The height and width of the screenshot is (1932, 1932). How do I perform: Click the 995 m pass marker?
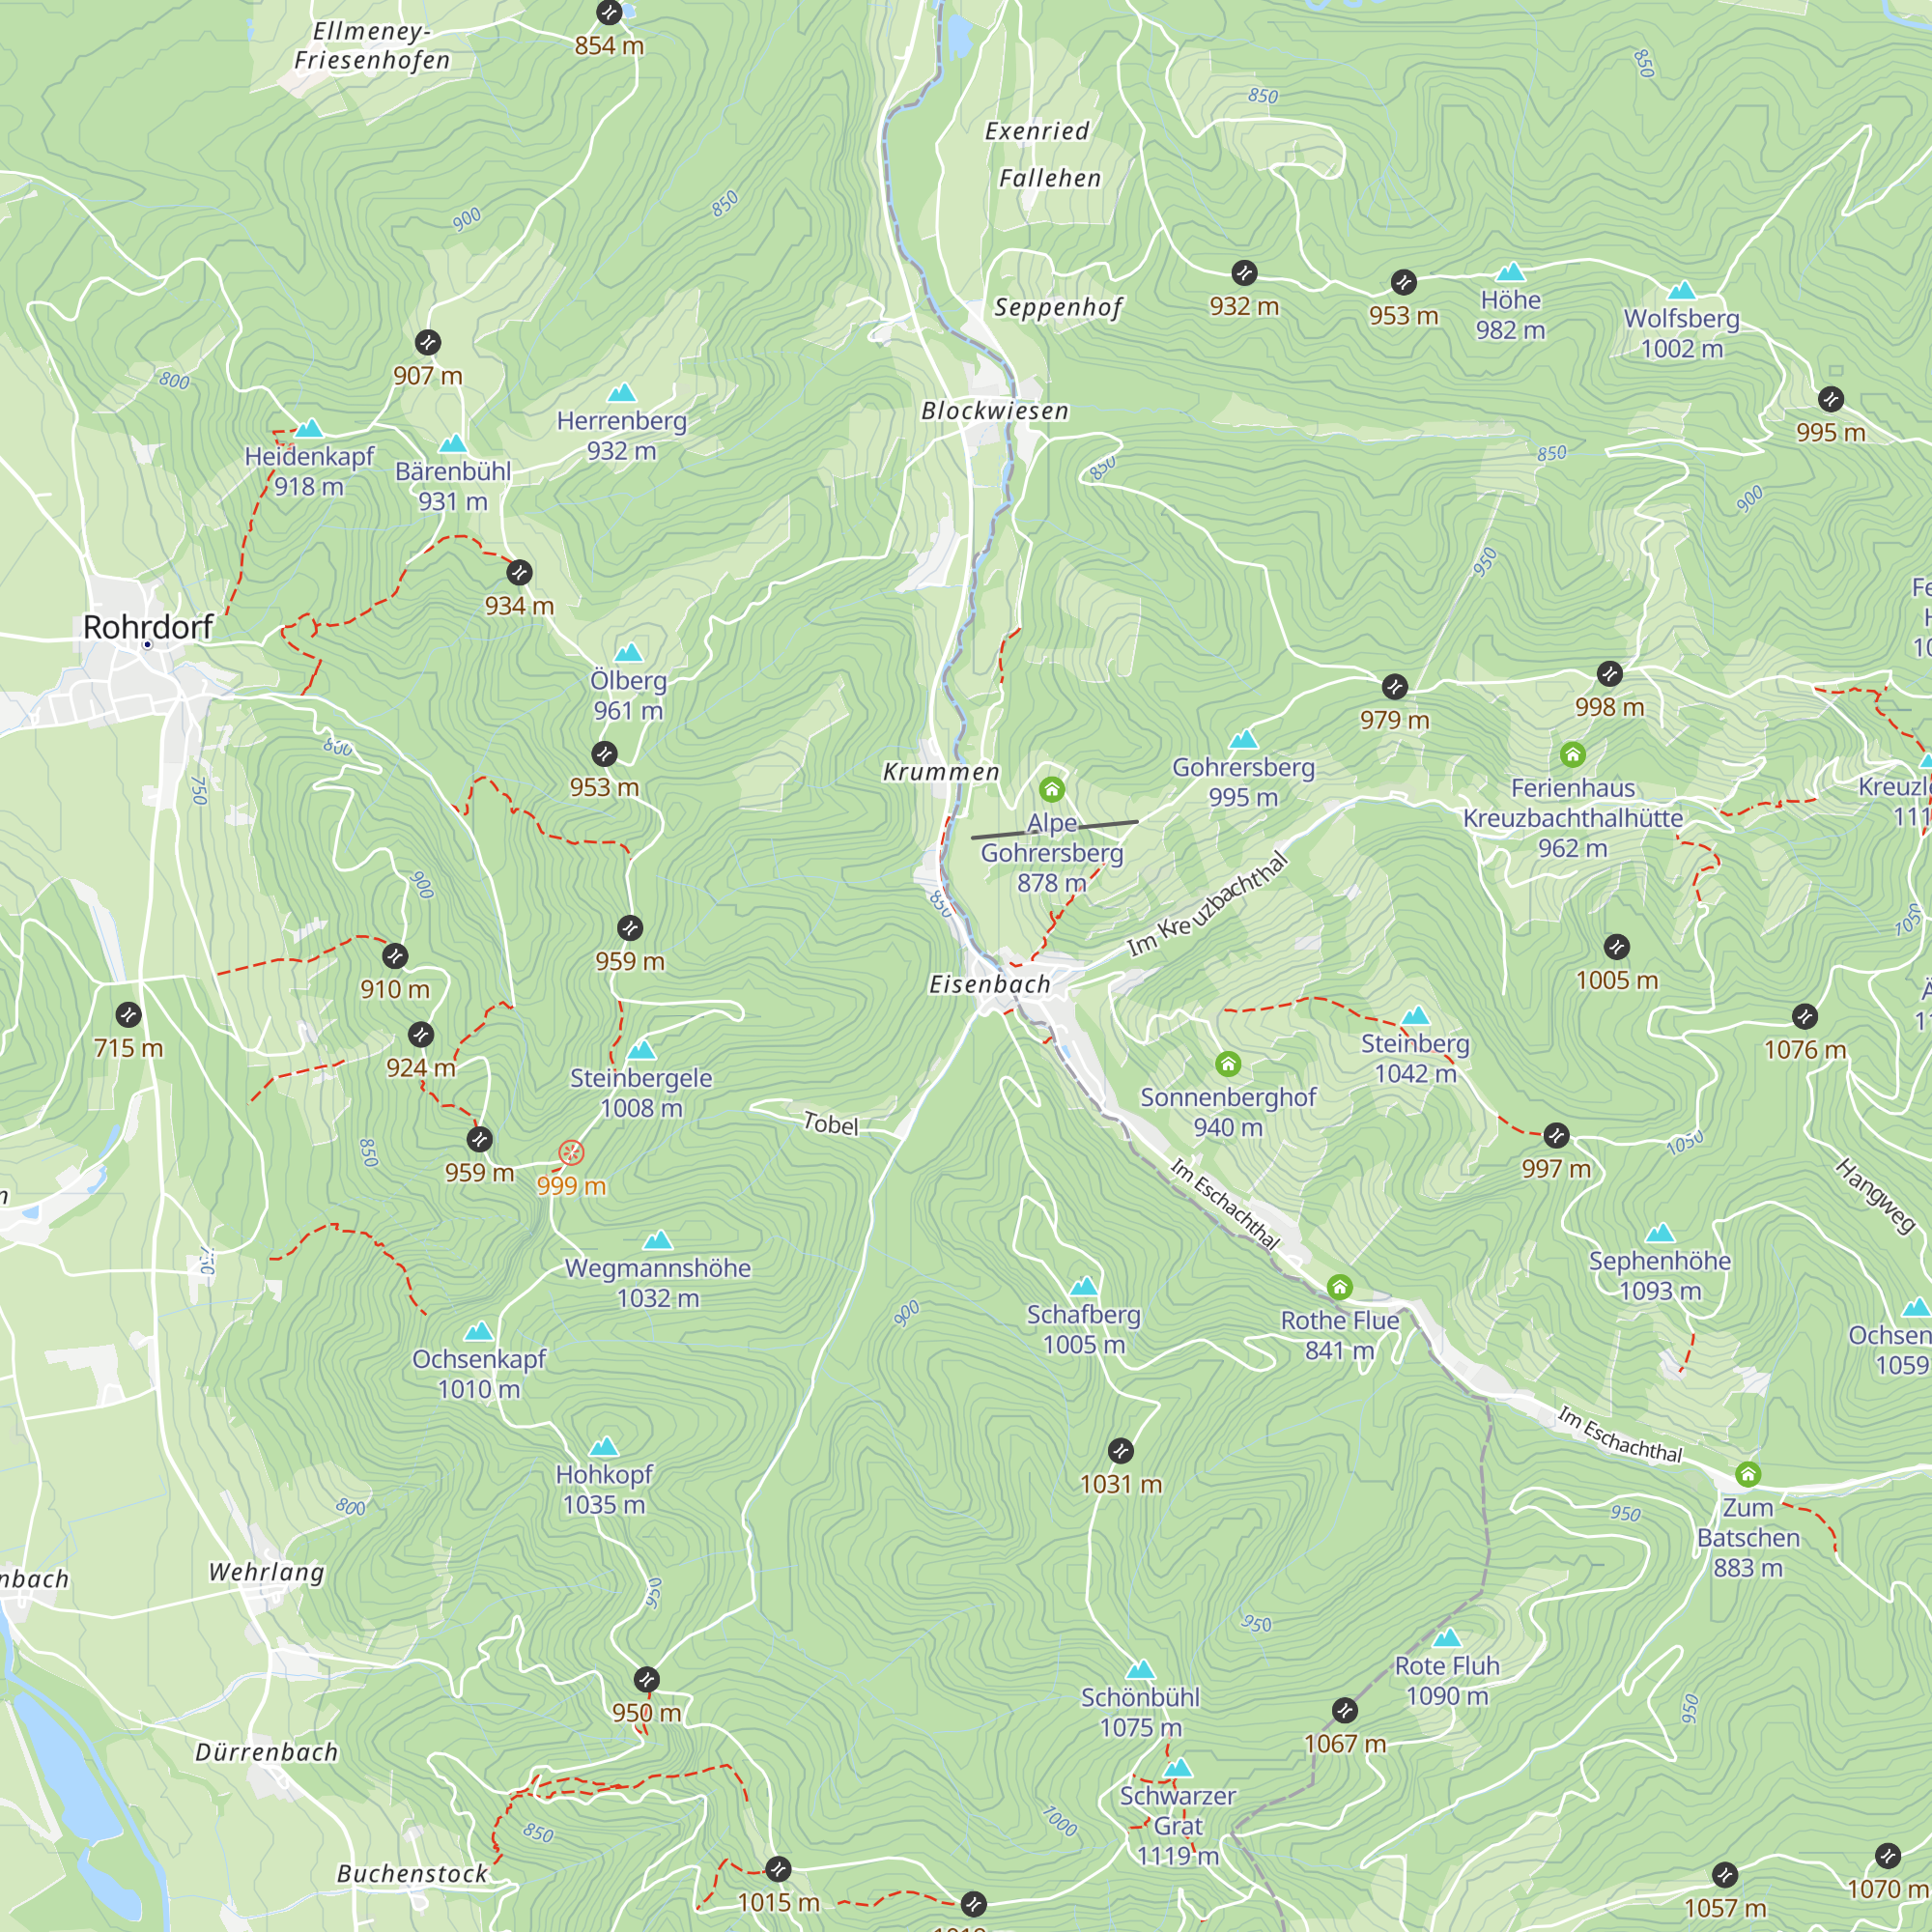pos(1831,399)
